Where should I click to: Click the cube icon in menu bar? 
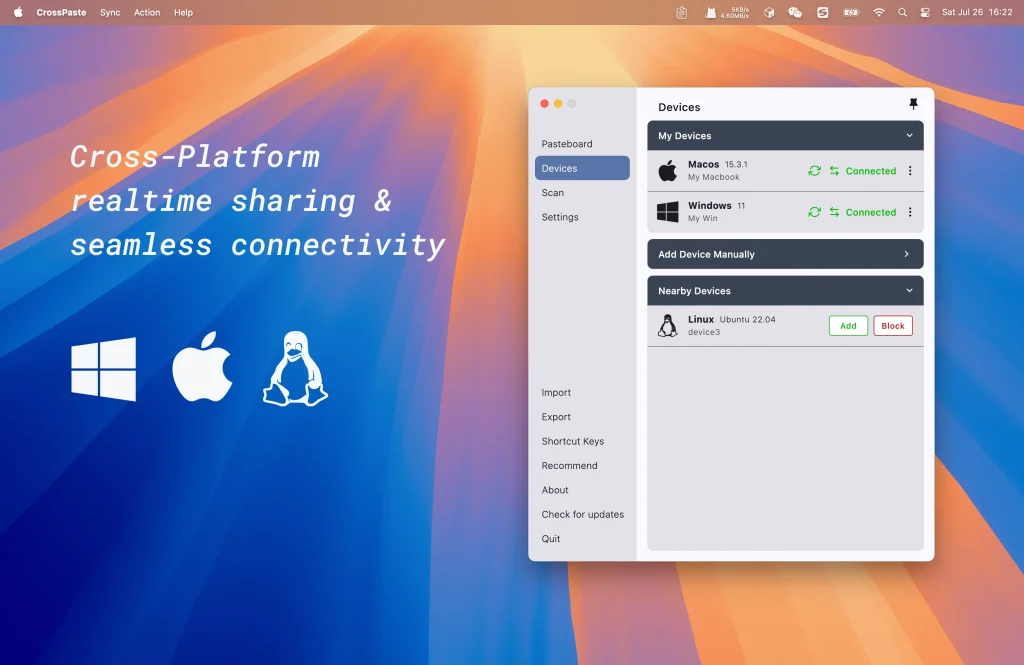pyautogui.click(x=769, y=12)
